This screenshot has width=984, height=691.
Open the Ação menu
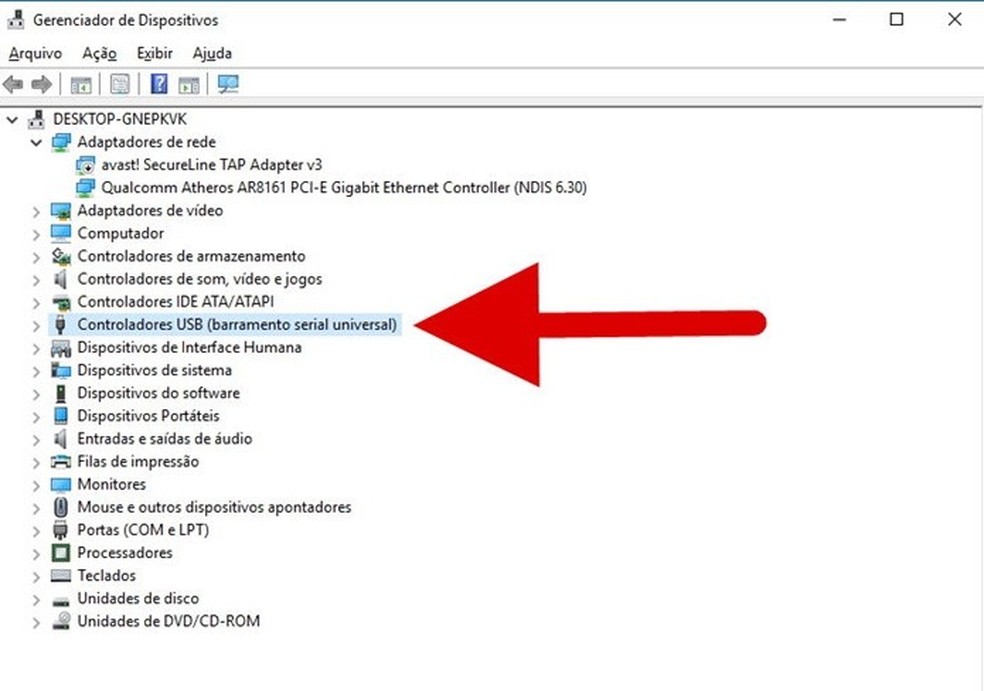coord(99,53)
